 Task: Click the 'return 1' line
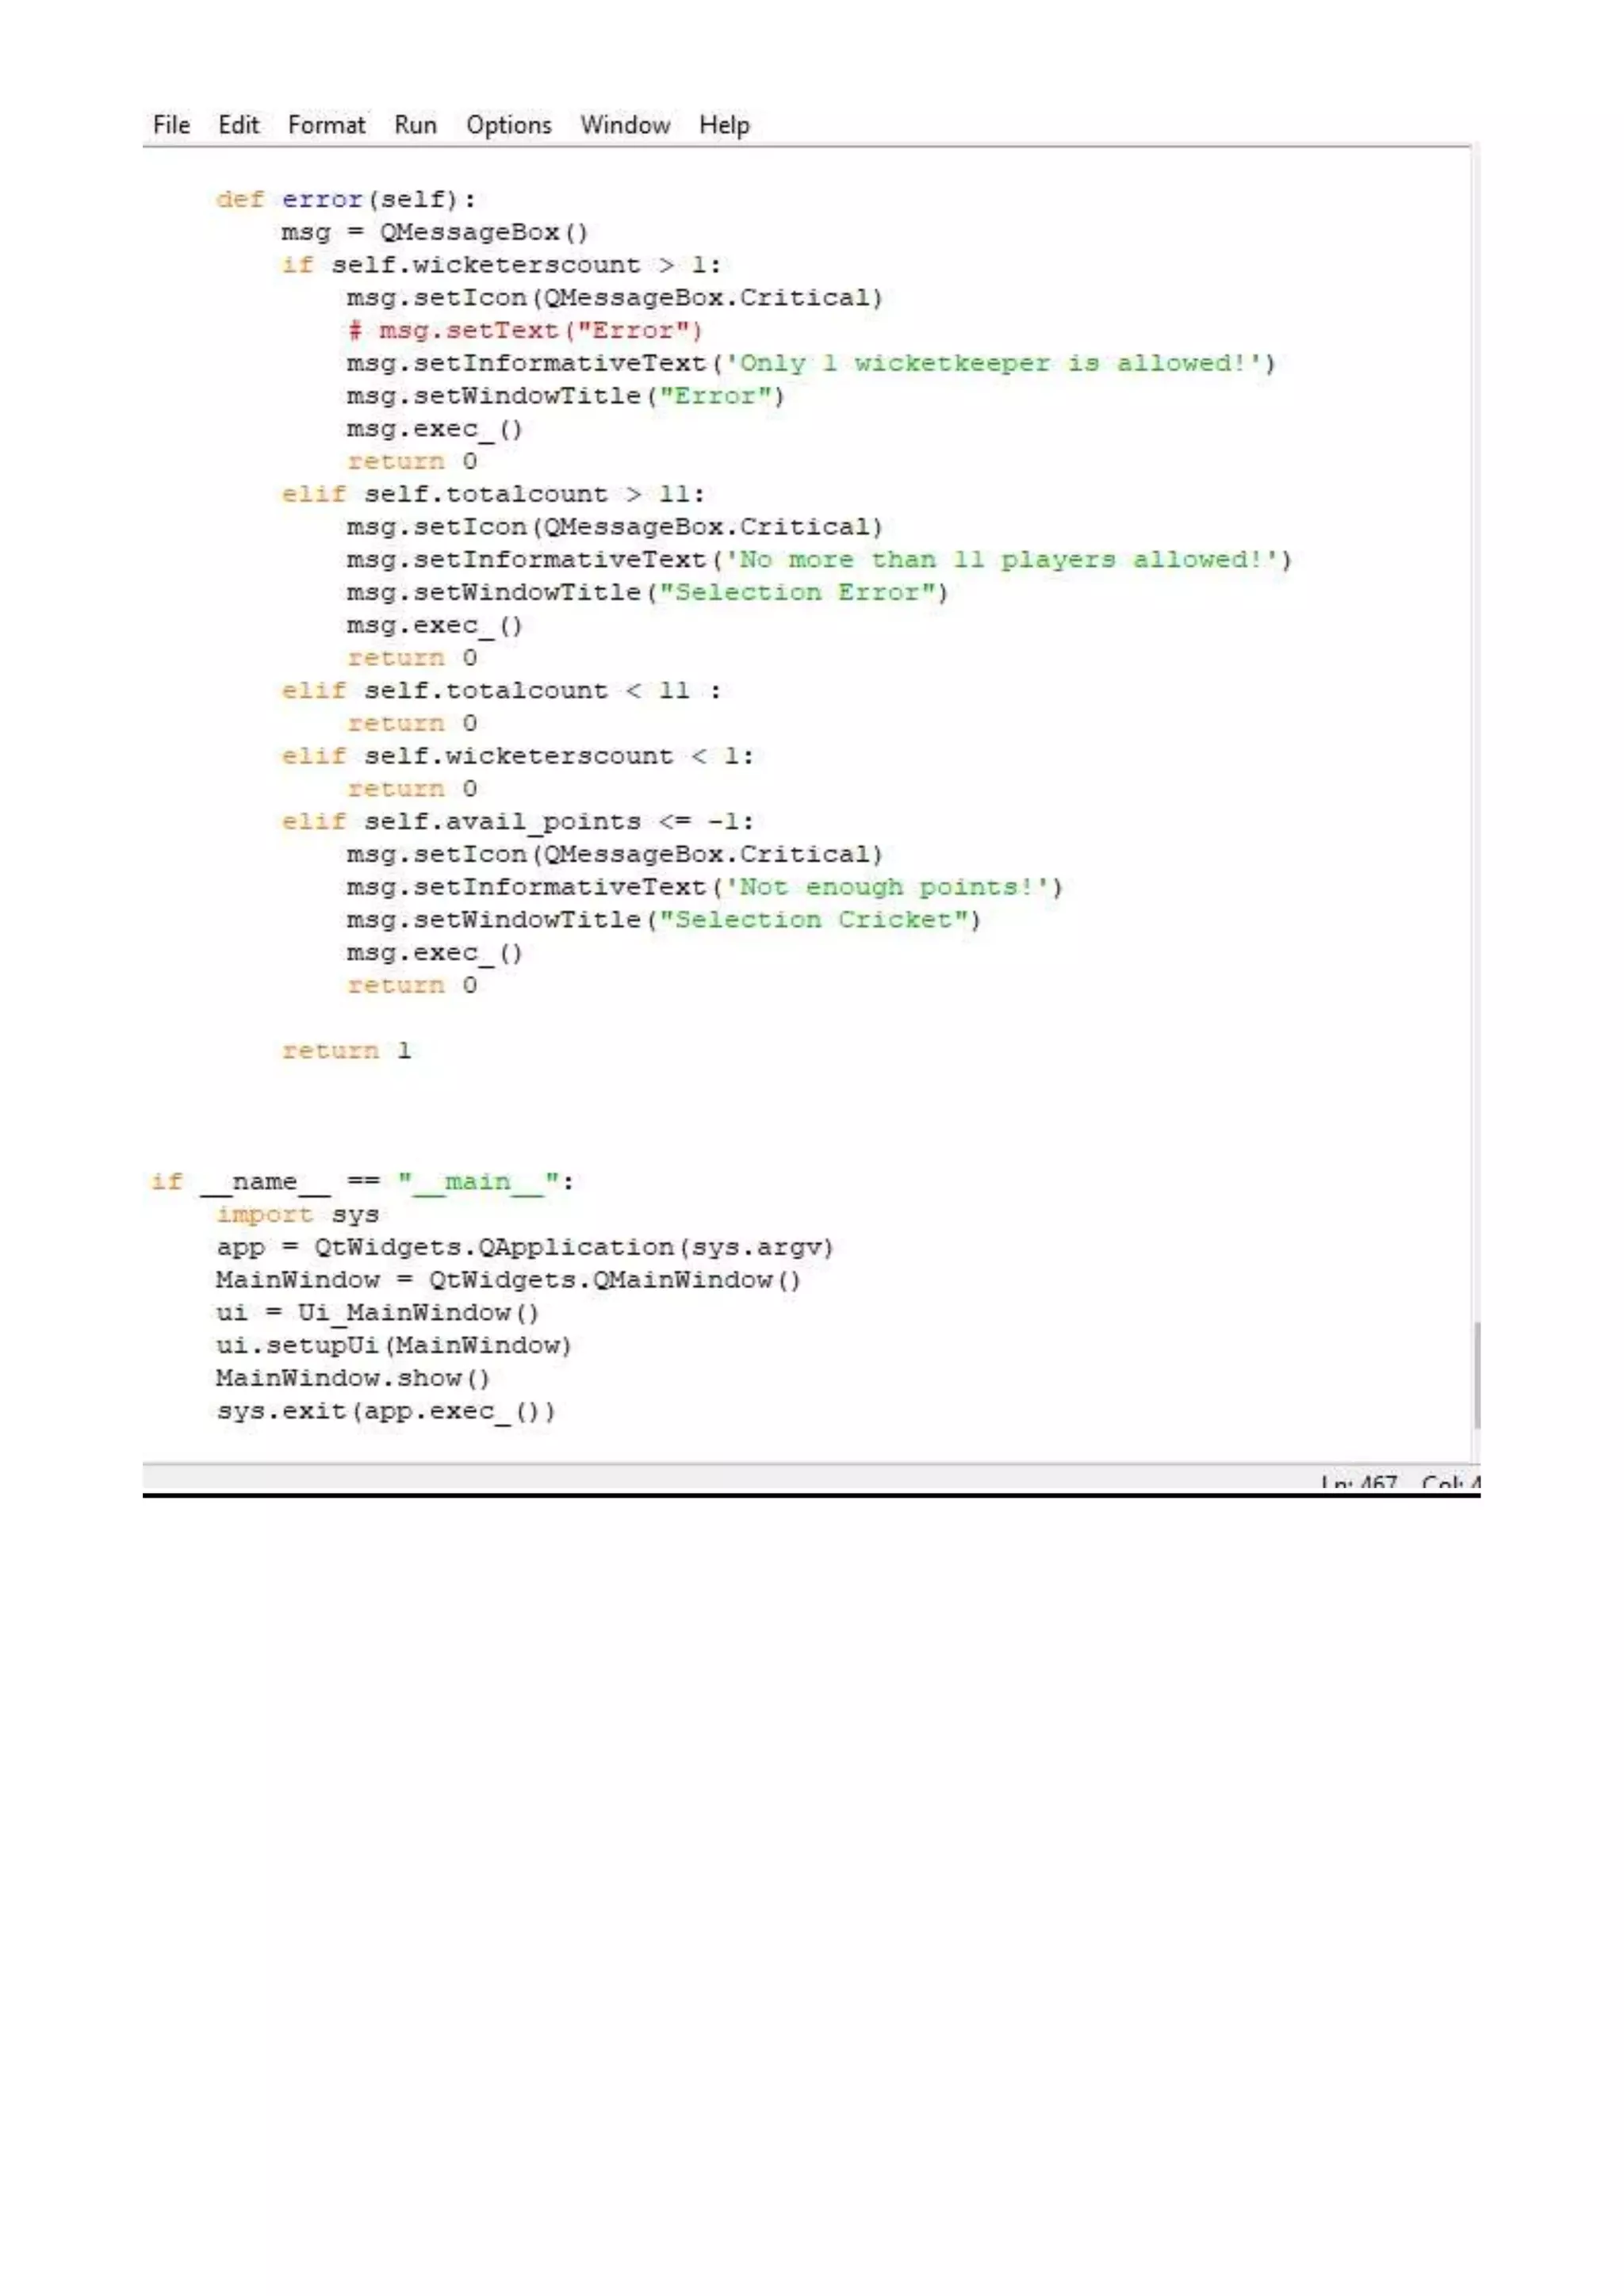click(x=346, y=1050)
